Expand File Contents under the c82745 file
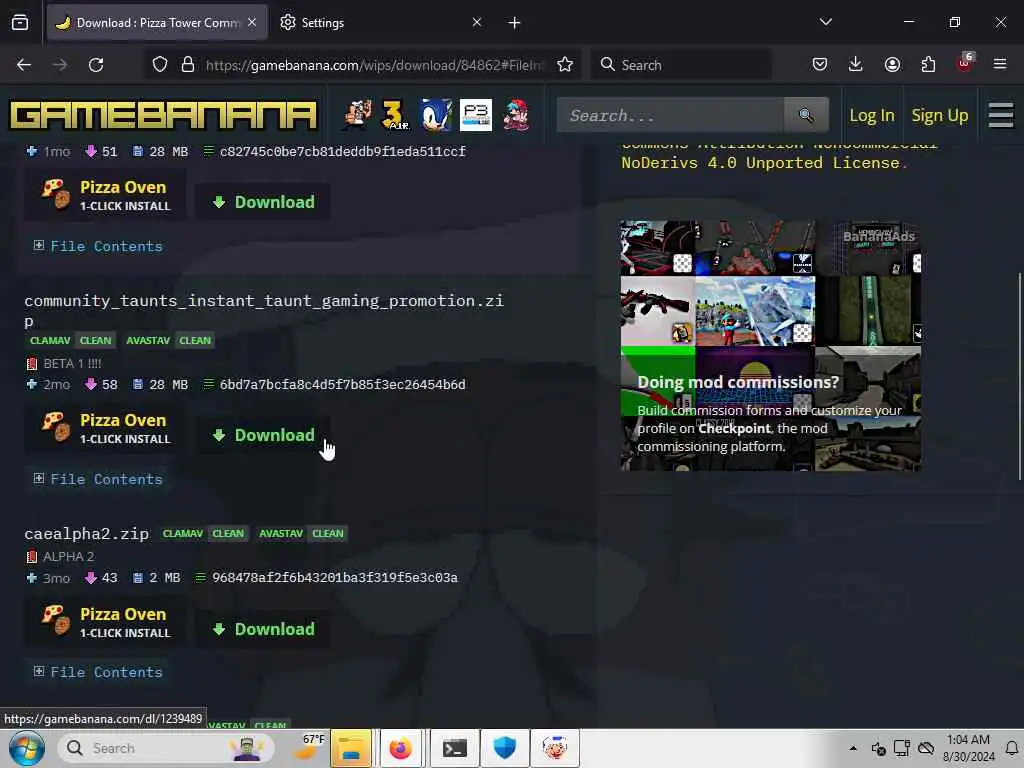Viewport: 1024px width, 768px height. pyautogui.click(x=98, y=246)
